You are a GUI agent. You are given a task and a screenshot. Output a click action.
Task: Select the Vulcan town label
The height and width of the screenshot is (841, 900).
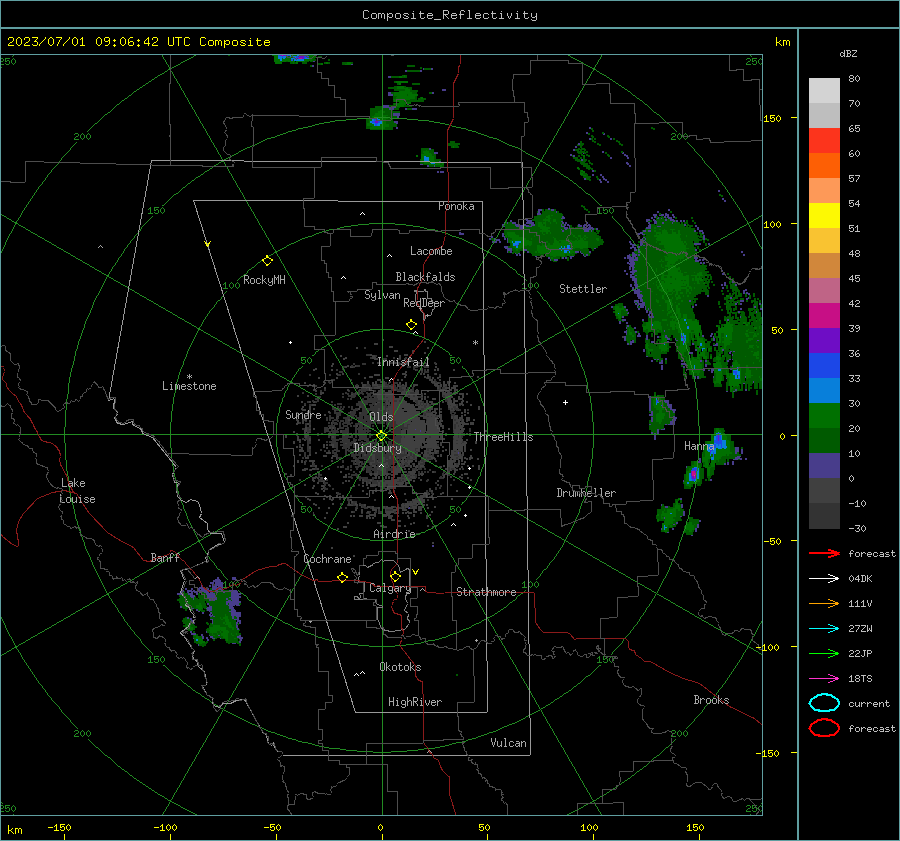coord(509,743)
